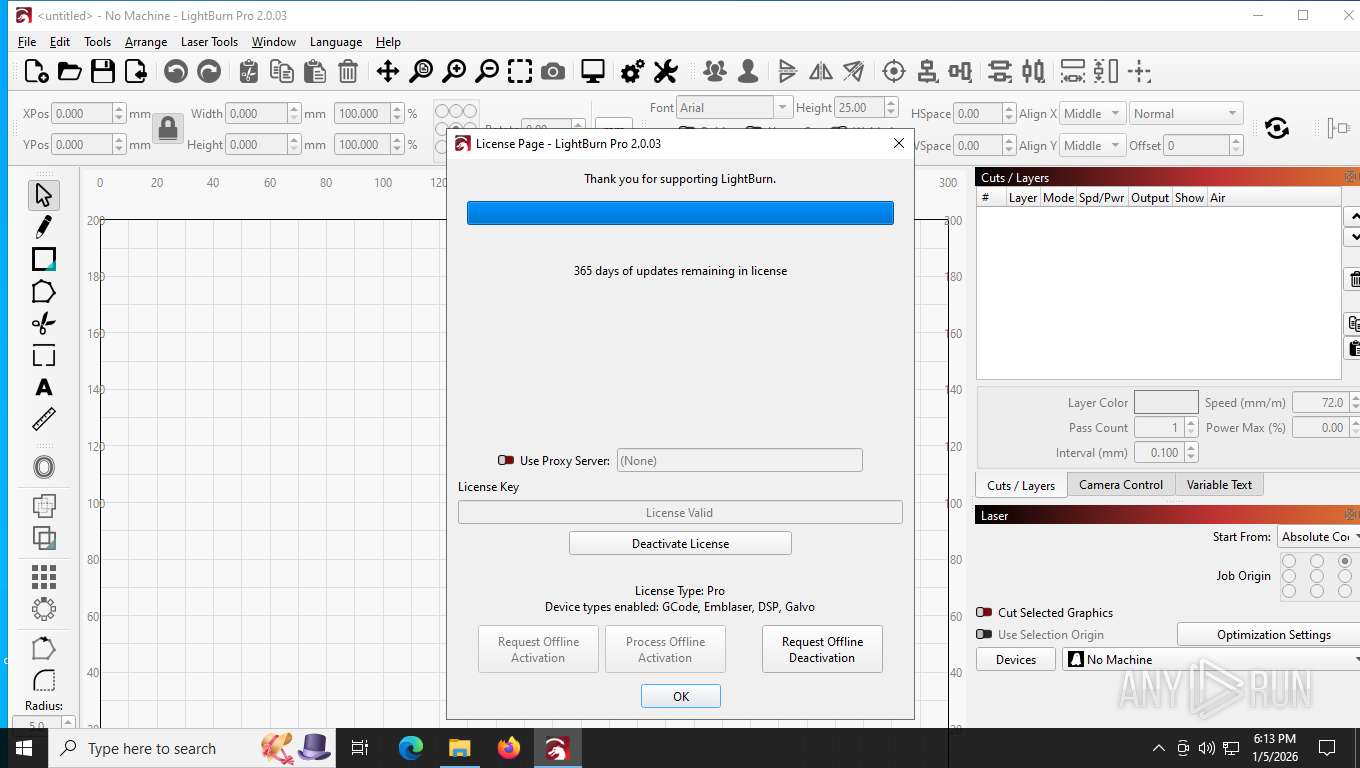This screenshot has height=768, width=1360.
Task: Open Firefox from the taskbar
Action: point(509,748)
